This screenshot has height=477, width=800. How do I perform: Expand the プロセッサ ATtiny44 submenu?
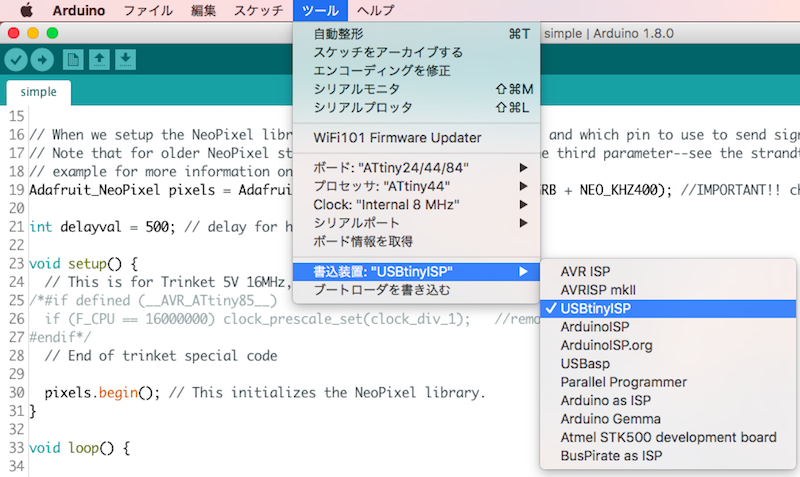[x=416, y=186]
